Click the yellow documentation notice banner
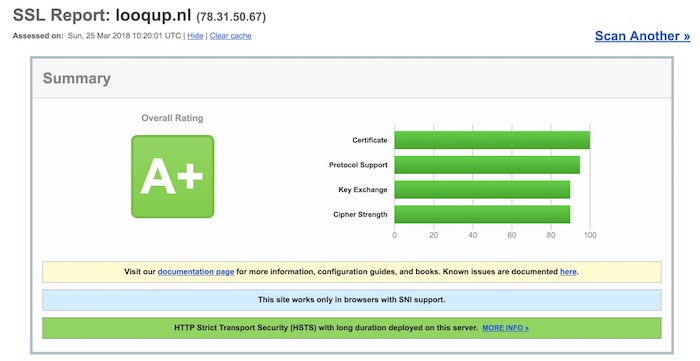This screenshot has height=361, width=700. click(352, 272)
